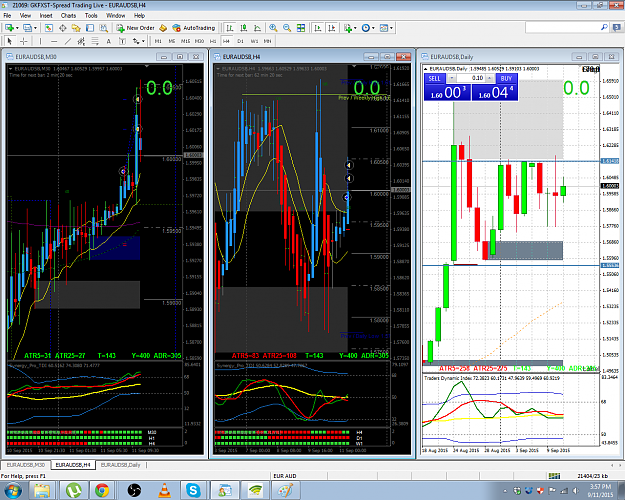Select the Equidistant Channel tool

point(81,41)
